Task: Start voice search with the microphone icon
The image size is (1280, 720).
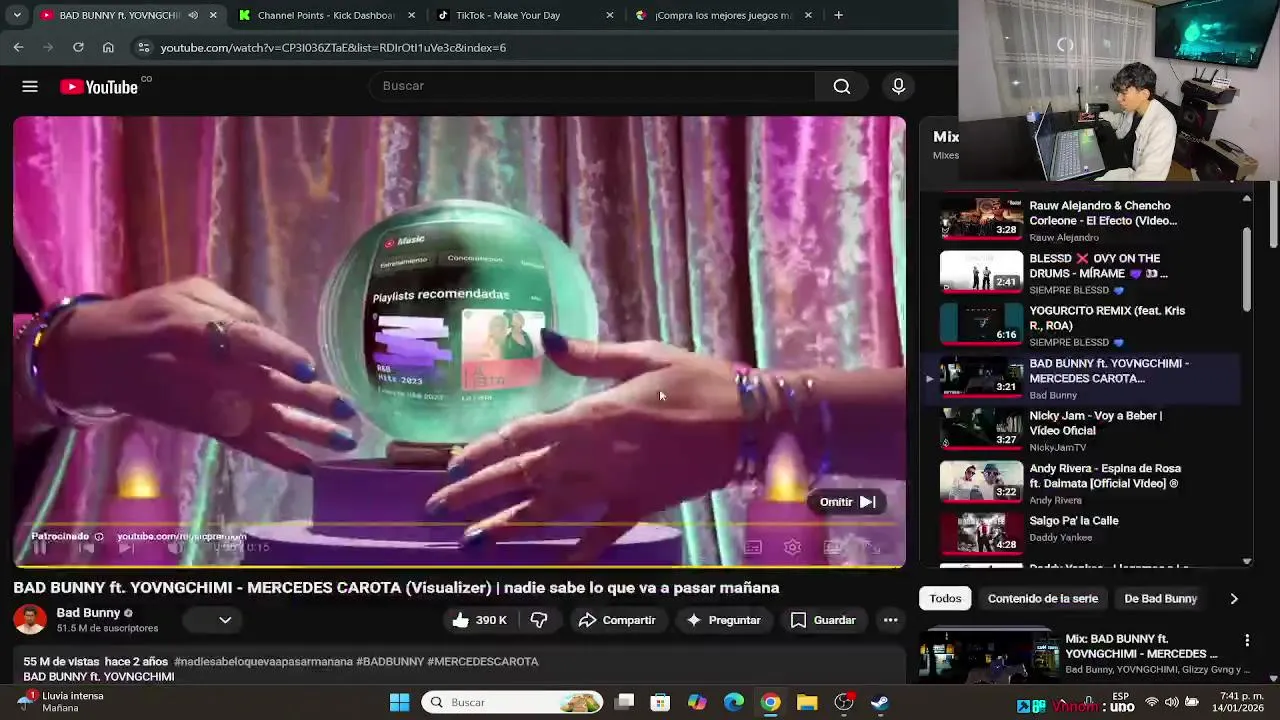Action: pos(898,87)
